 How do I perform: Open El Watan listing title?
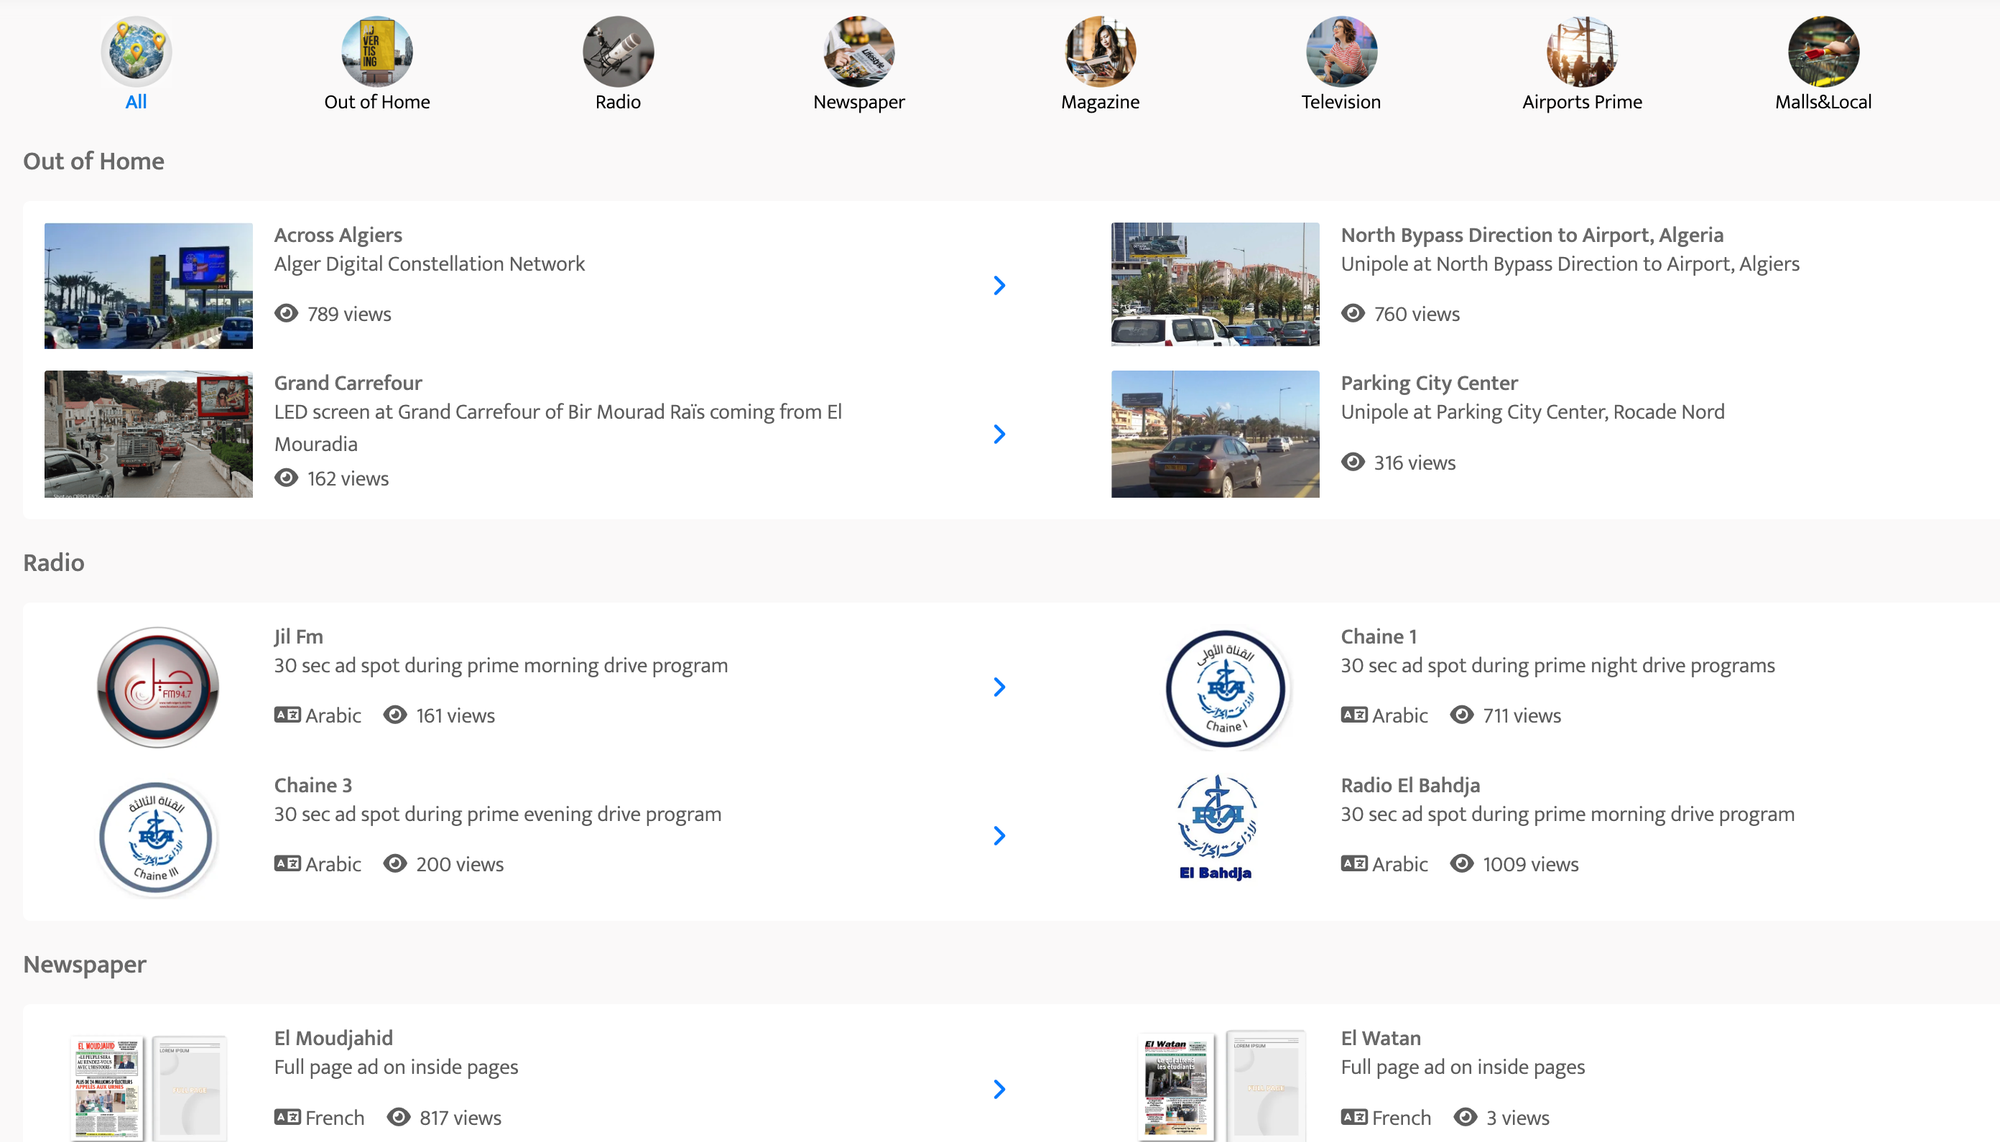[1381, 1038]
